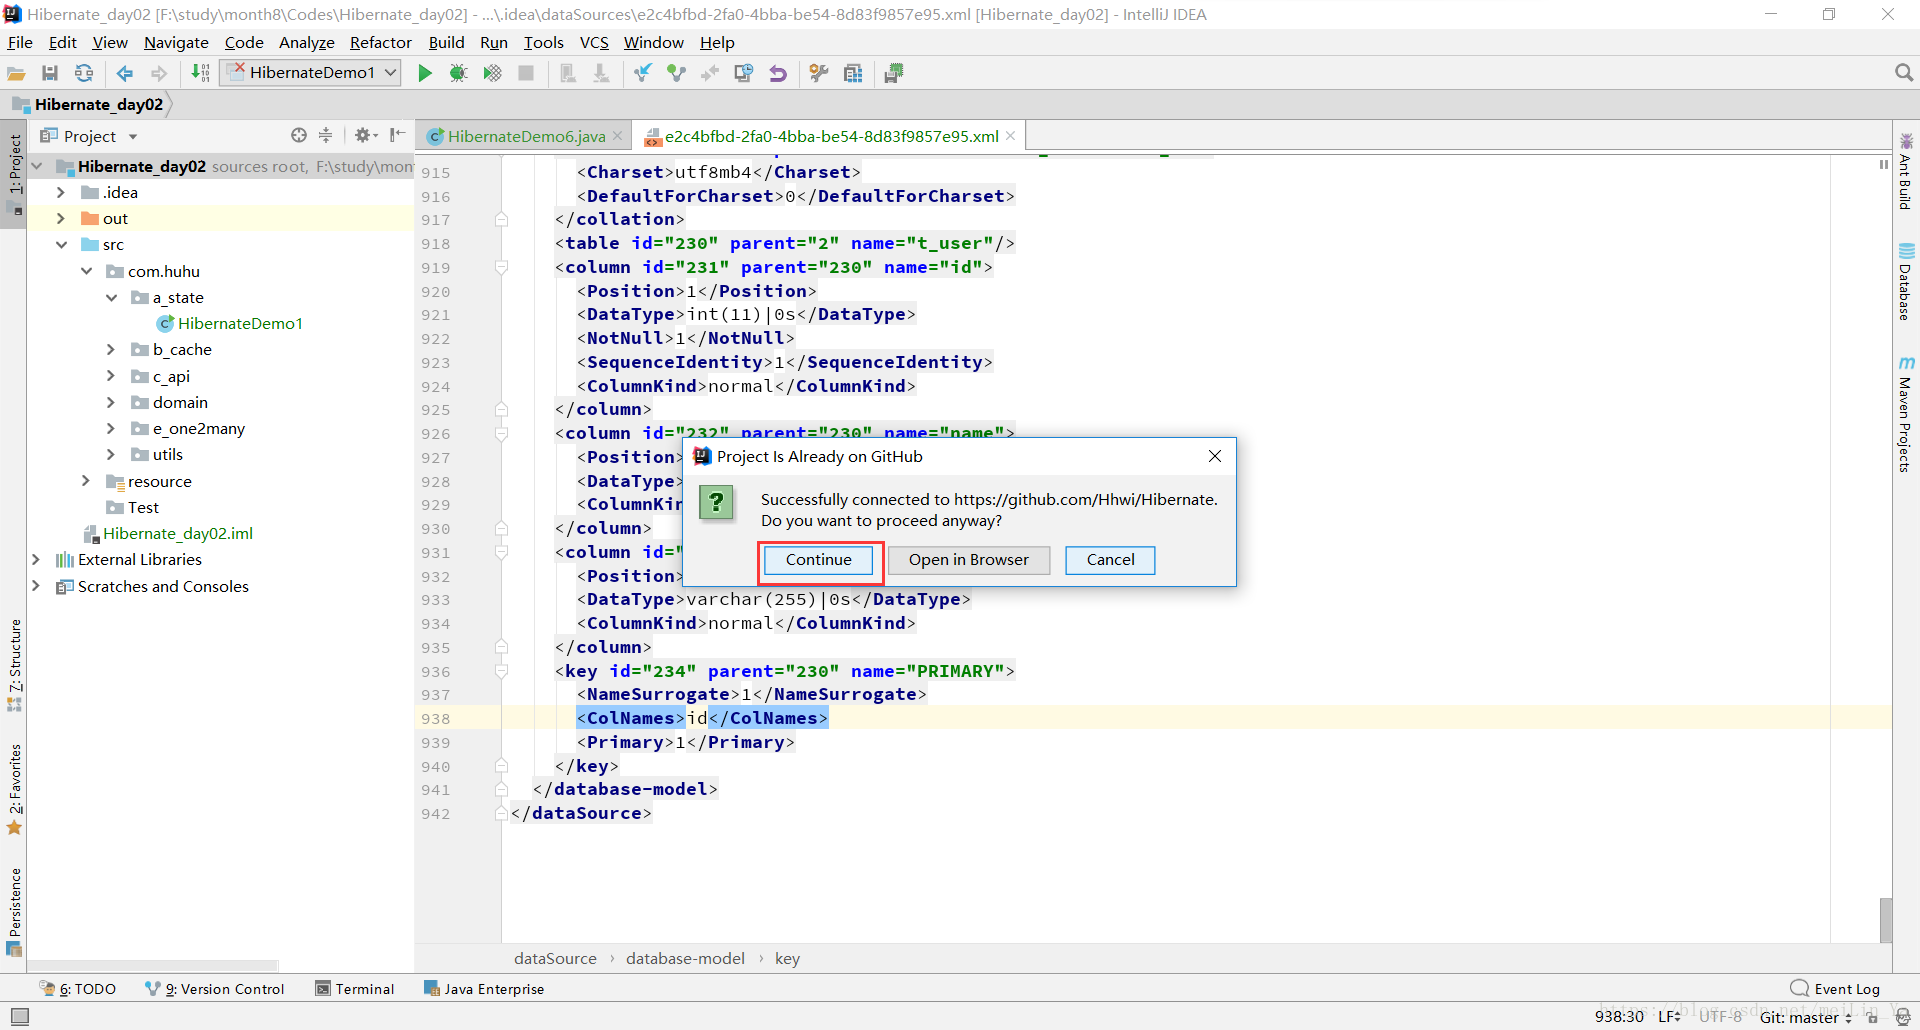
Task: Open the Database side panel
Action: [x=1906, y=282]
